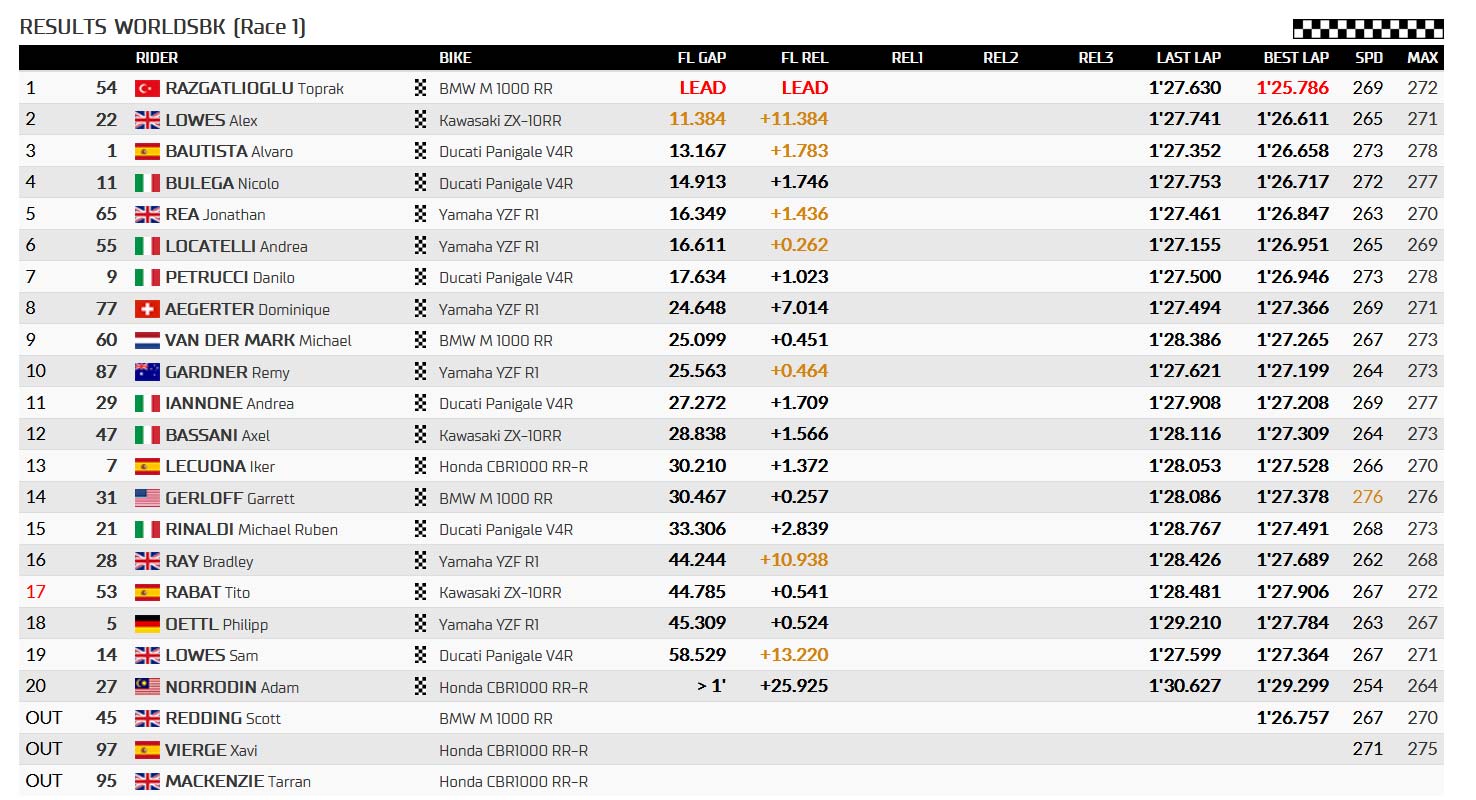Click the OUT status in Vierge's row
The image size is (1476, 800).
44,750
